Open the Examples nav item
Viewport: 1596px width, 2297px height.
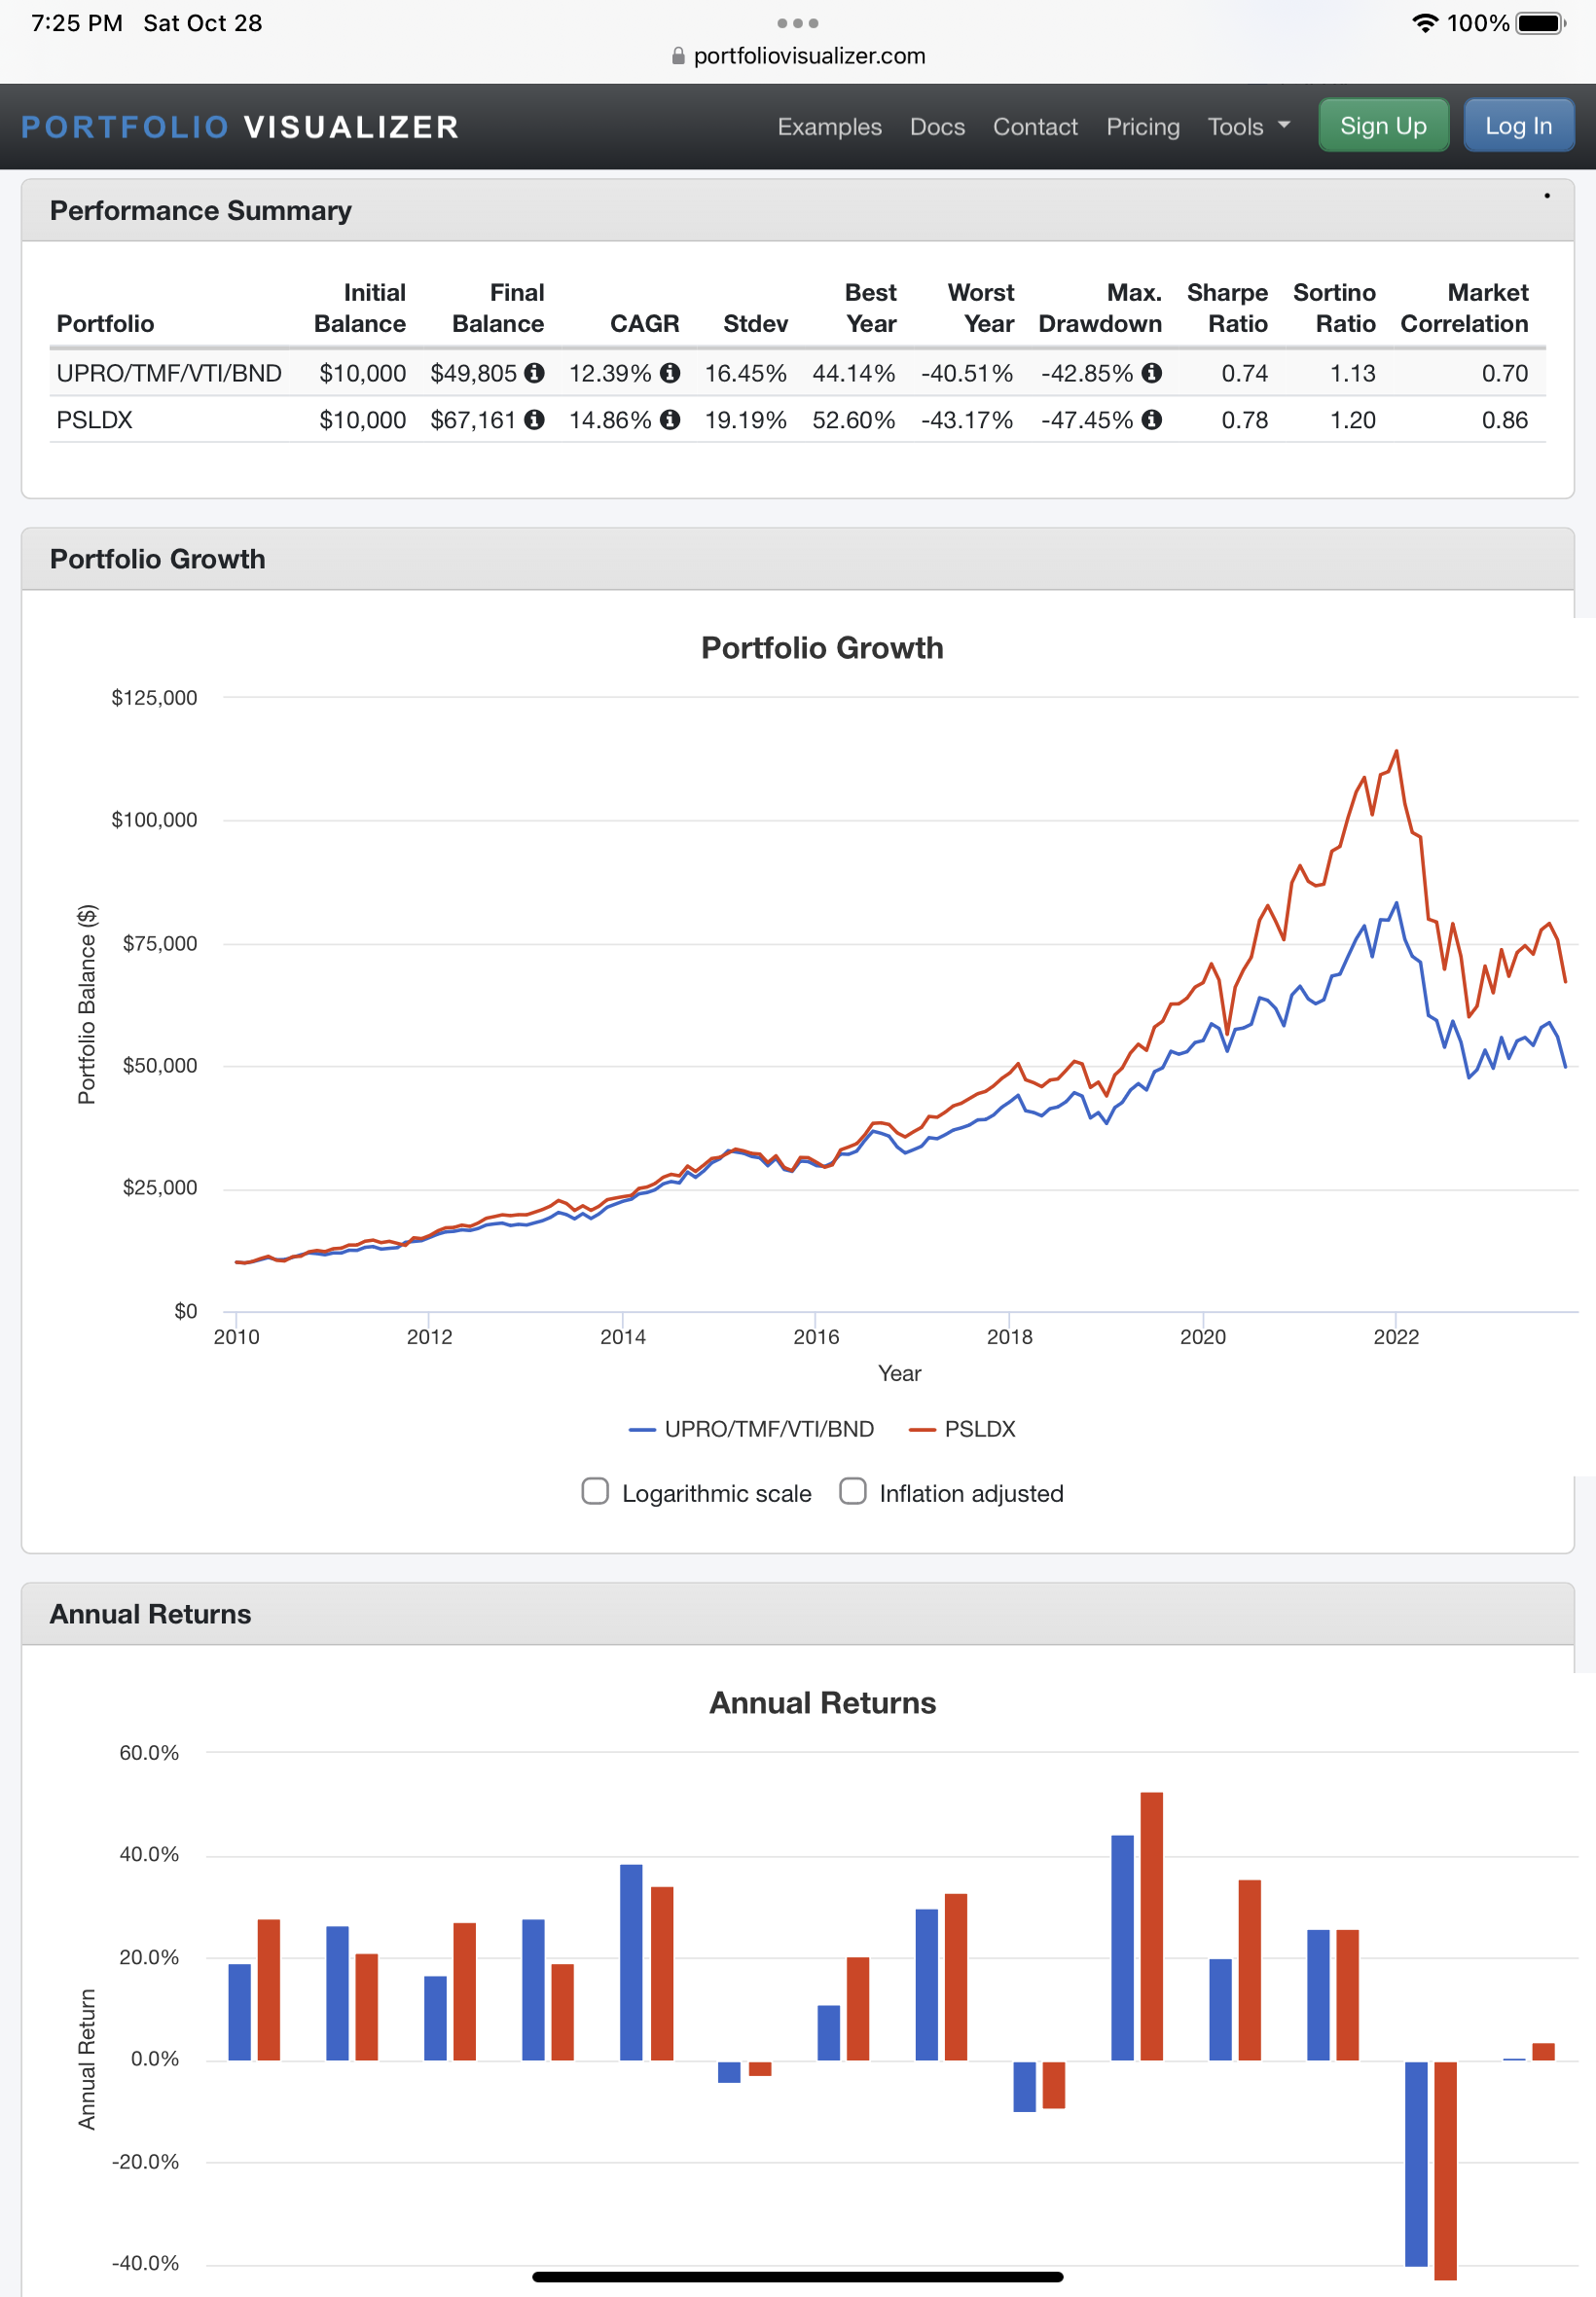click(830, 127)
